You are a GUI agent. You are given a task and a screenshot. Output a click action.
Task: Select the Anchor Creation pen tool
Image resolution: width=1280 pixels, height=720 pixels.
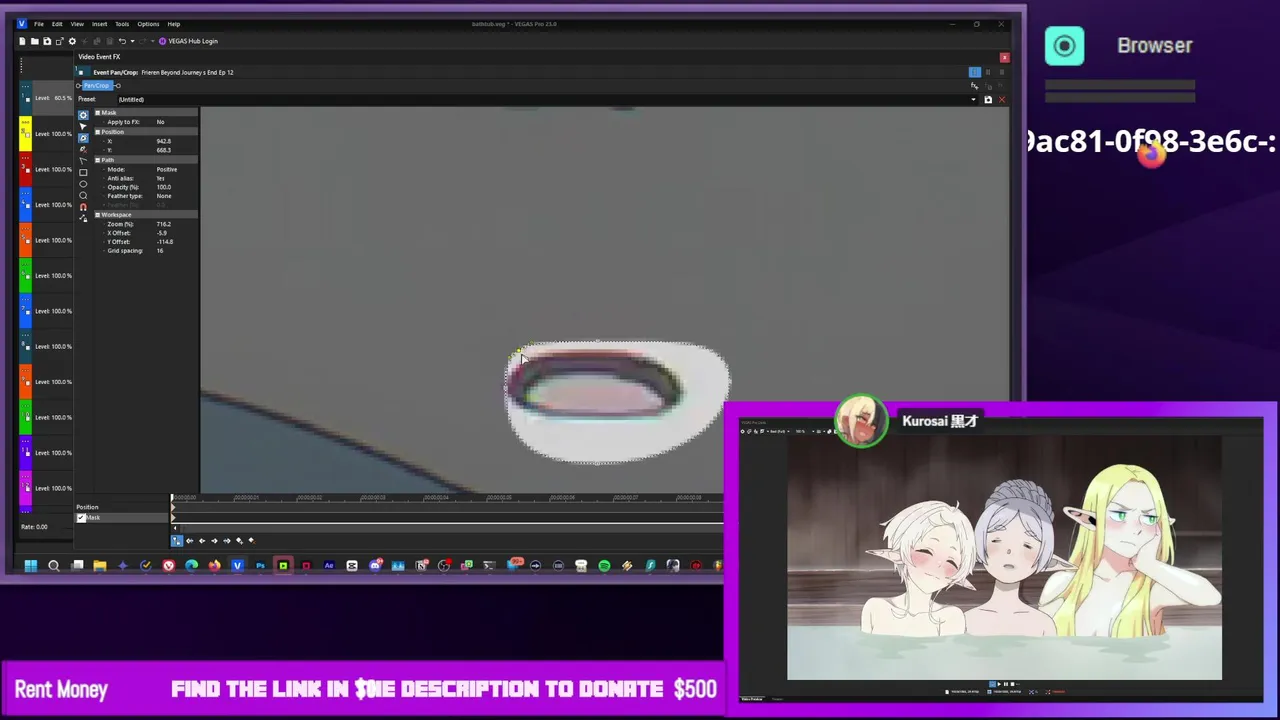pos(83,138)
